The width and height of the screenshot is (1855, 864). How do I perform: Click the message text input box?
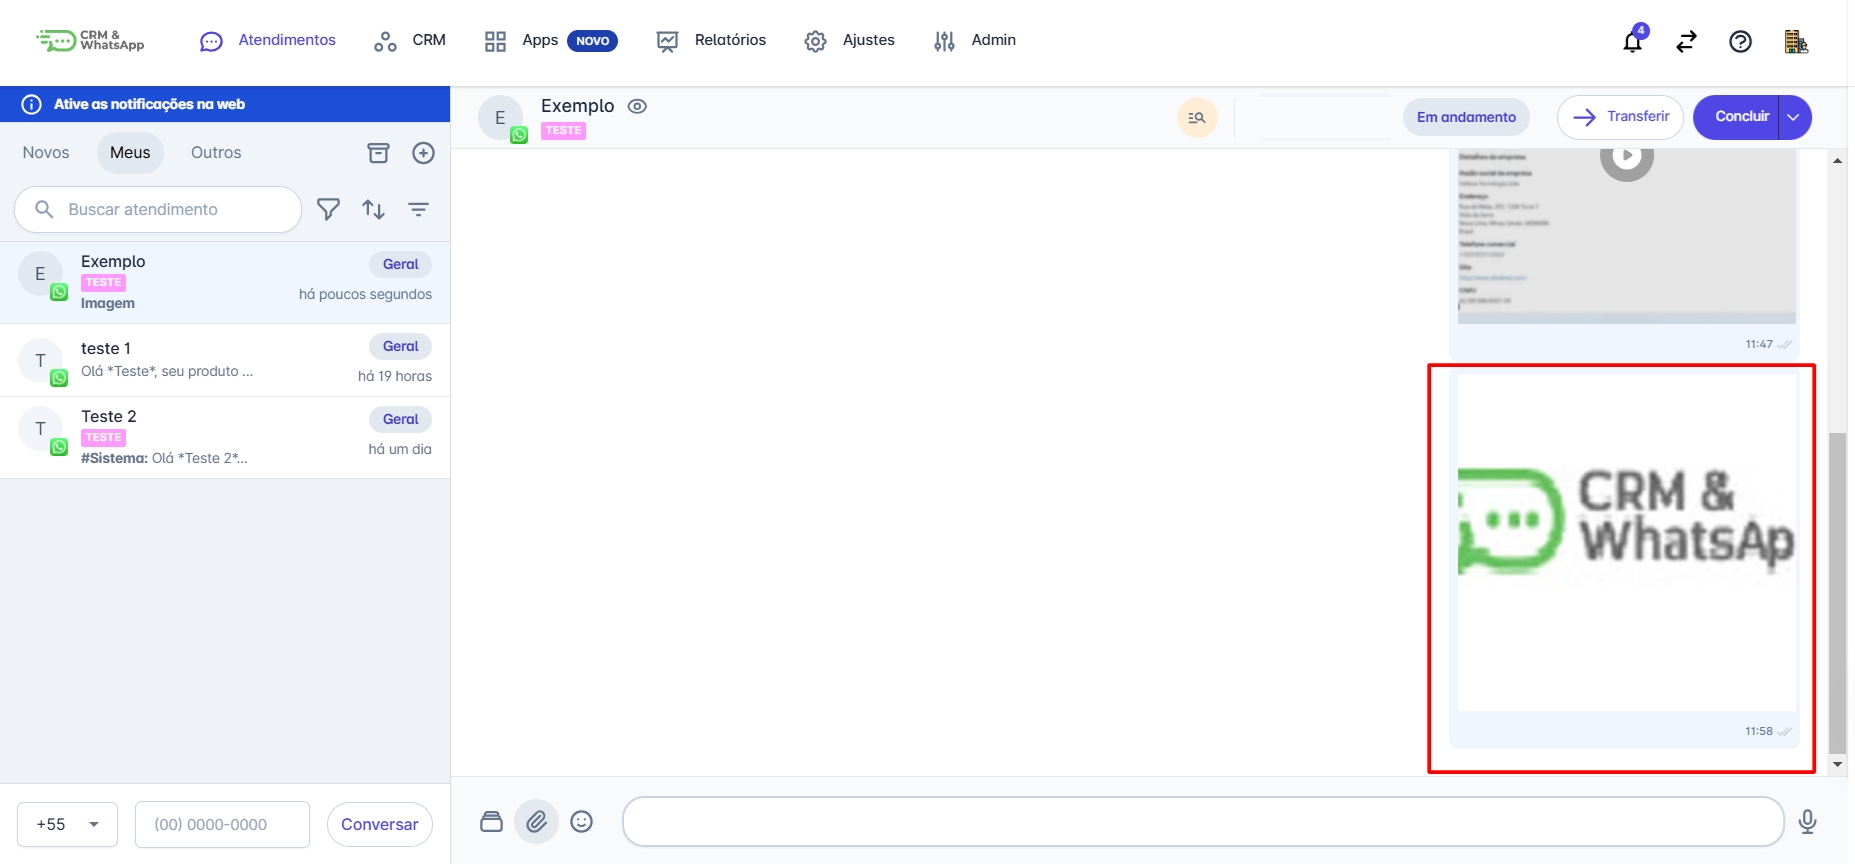[x=1203, y=822]
